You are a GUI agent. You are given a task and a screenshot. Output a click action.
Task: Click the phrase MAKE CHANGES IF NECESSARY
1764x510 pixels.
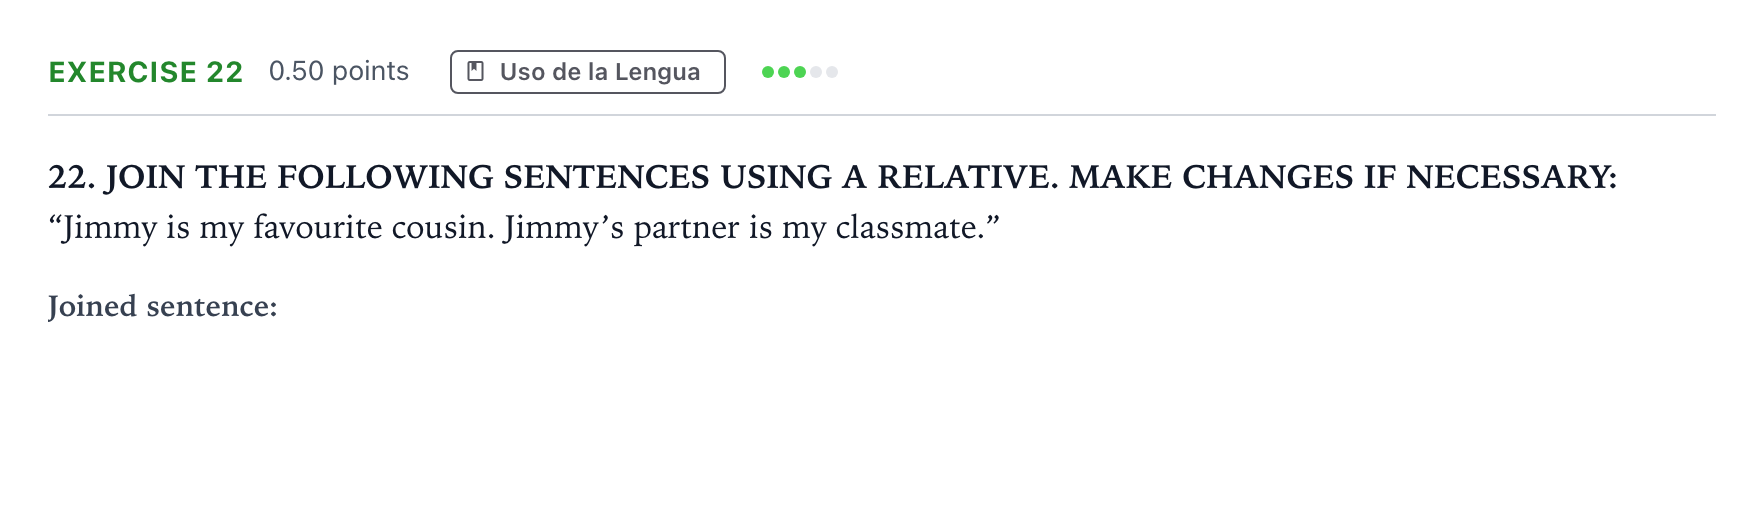pyautogui.click(x=1342, y=177)
